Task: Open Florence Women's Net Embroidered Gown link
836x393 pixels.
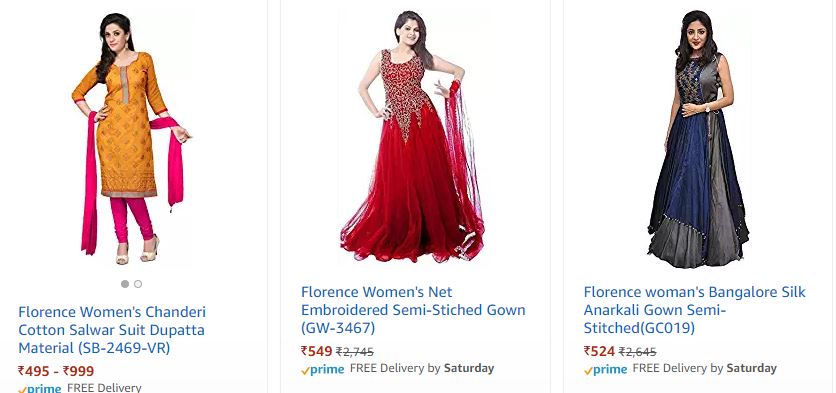Action: point(413,310)
